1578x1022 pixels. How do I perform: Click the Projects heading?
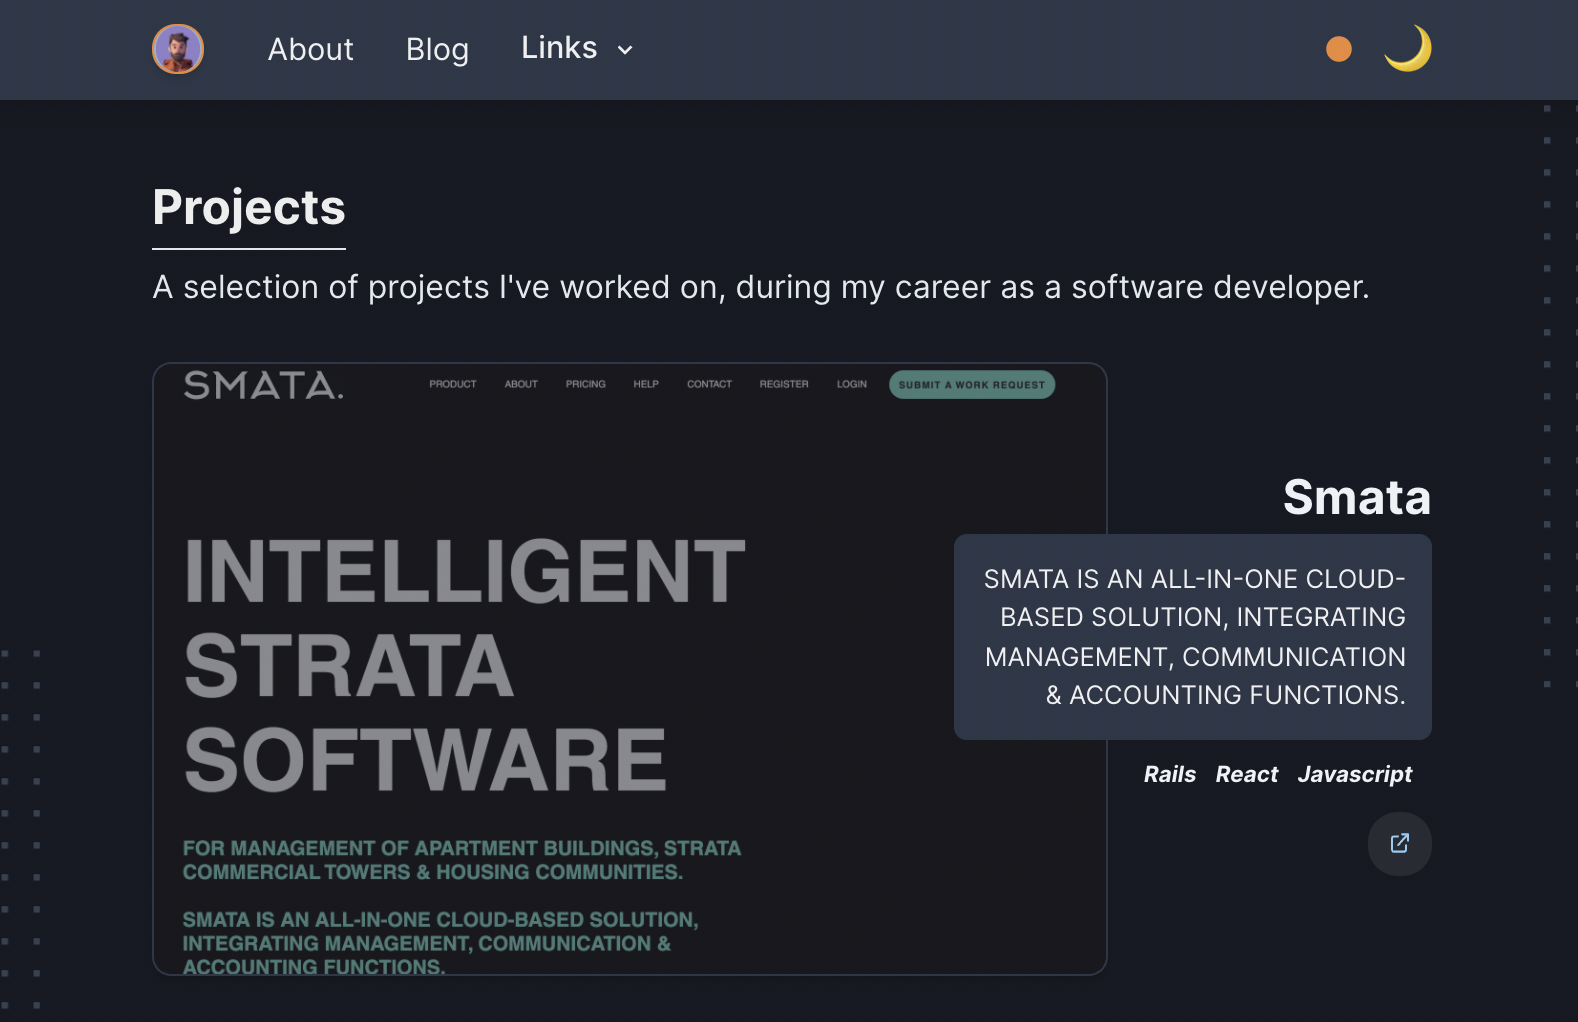(249, 208)
